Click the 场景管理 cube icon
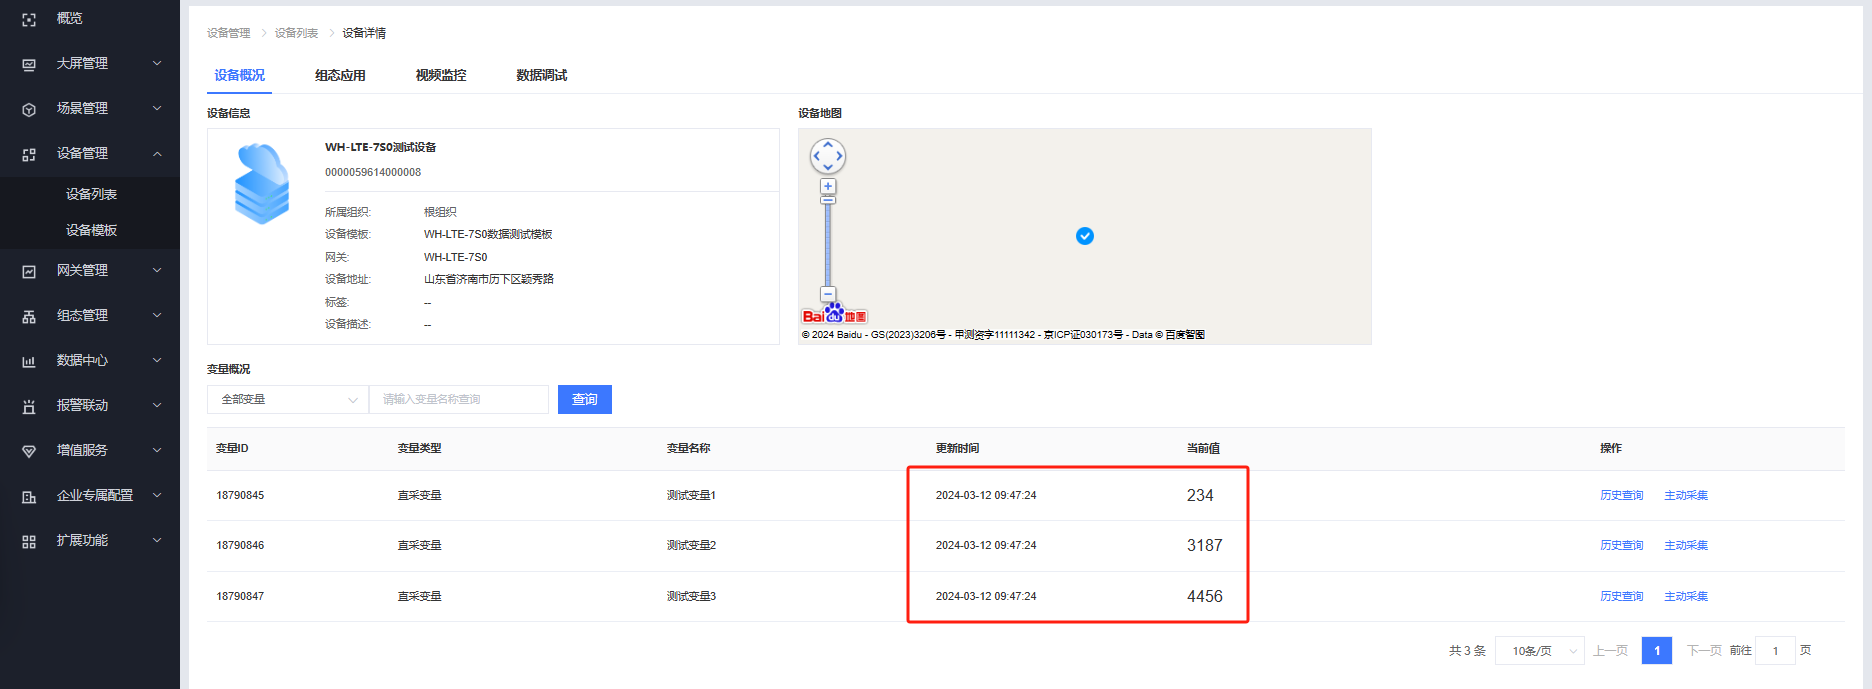Screen dimensions: 1872x689 [29, 109]
